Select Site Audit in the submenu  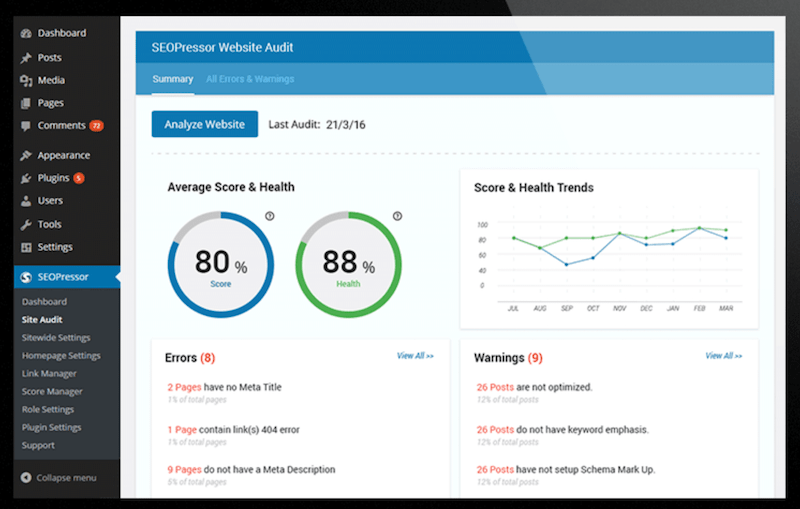pyautogui.click(x=42, y=320)
